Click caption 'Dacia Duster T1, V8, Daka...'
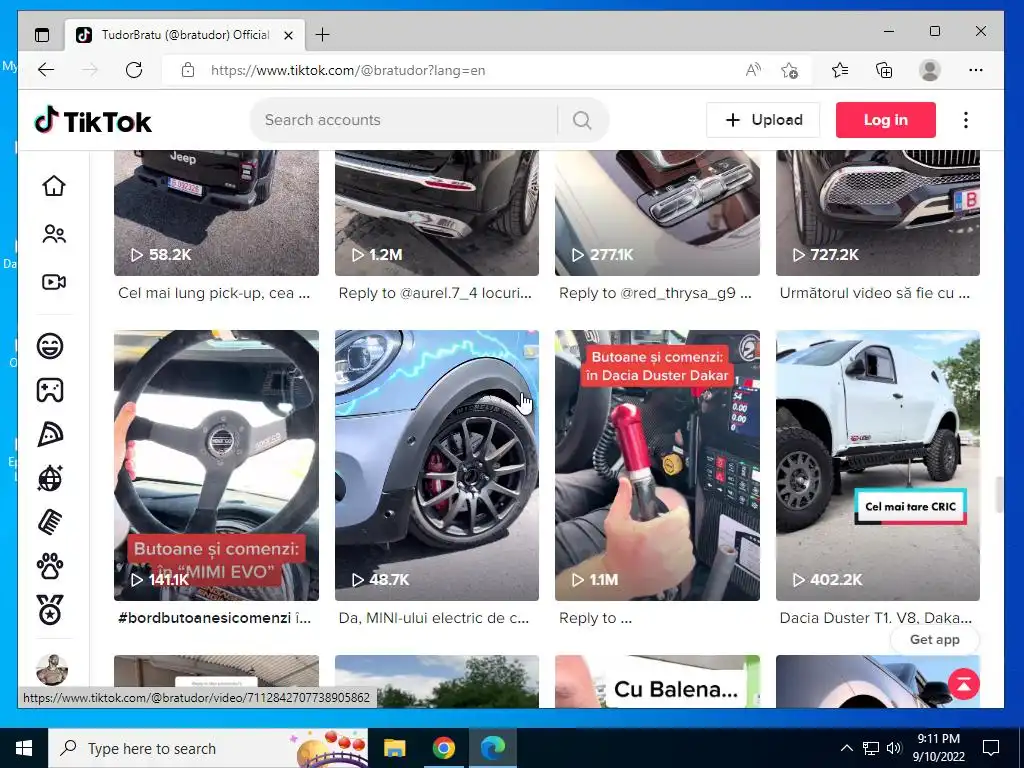 876,618
